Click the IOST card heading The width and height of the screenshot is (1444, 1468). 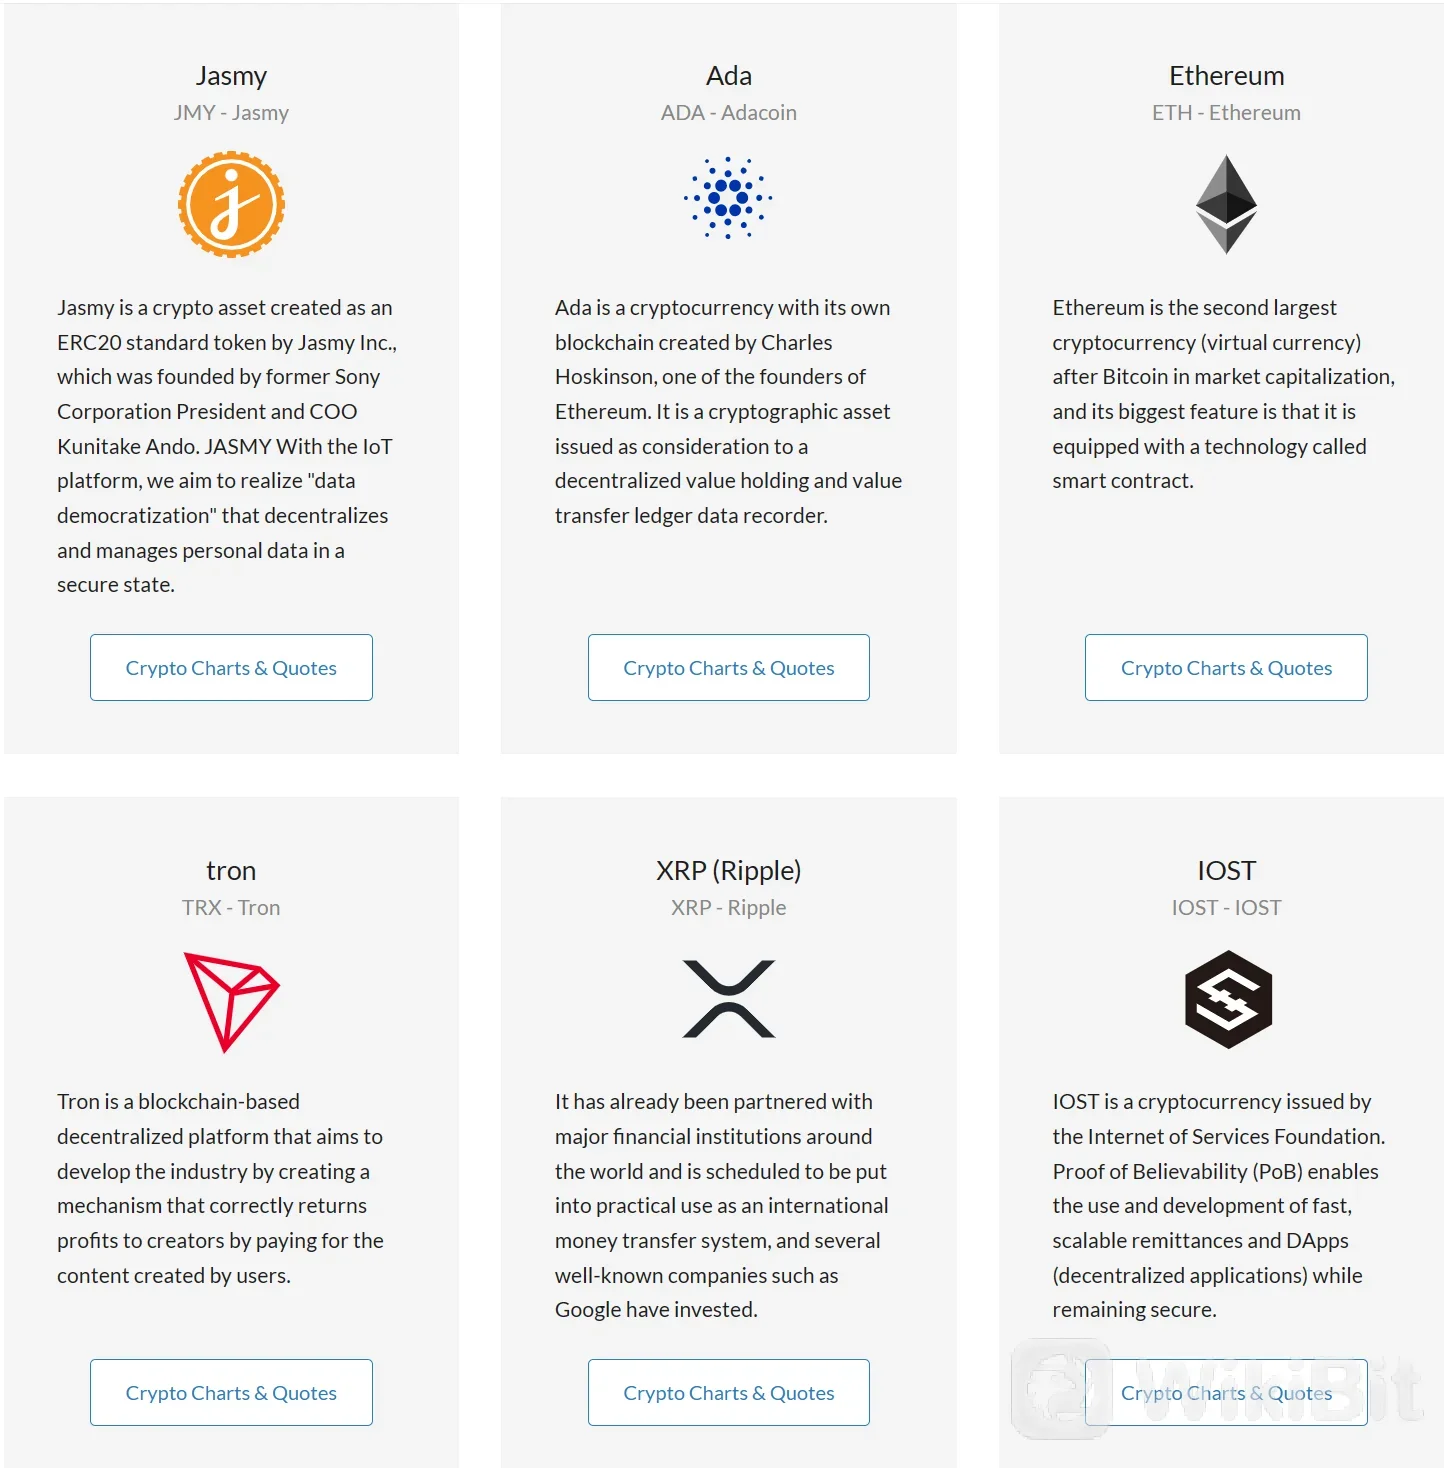pos(1226,871)
